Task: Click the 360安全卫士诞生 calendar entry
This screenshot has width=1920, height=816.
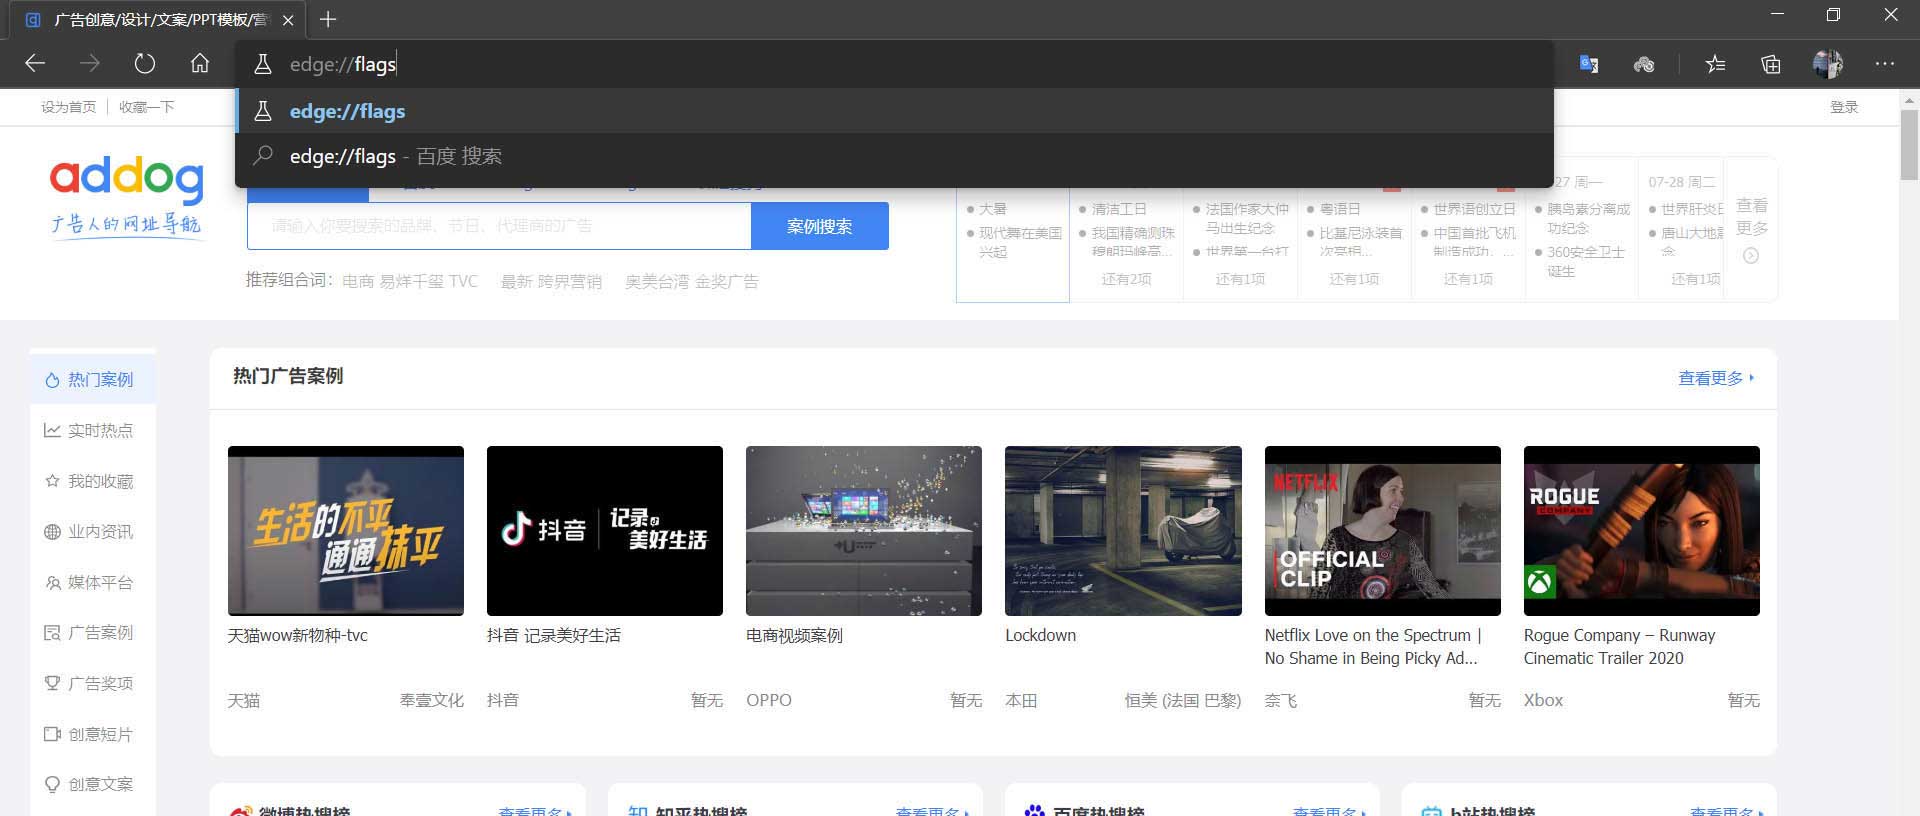Action: [x=1585, y=261]
